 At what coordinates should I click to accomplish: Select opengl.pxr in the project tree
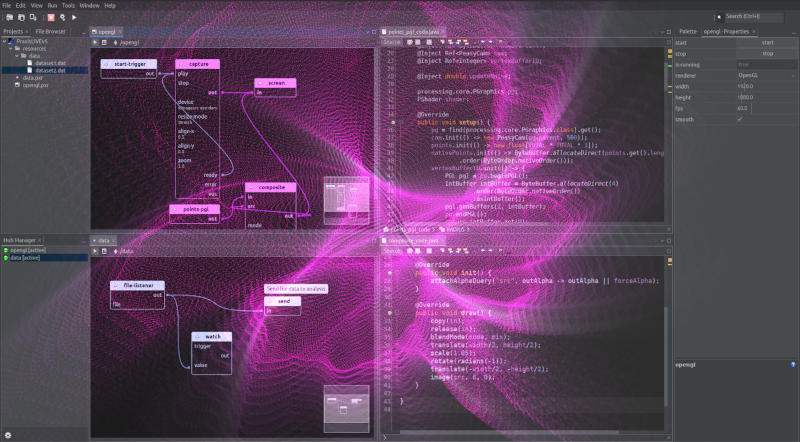35,85
